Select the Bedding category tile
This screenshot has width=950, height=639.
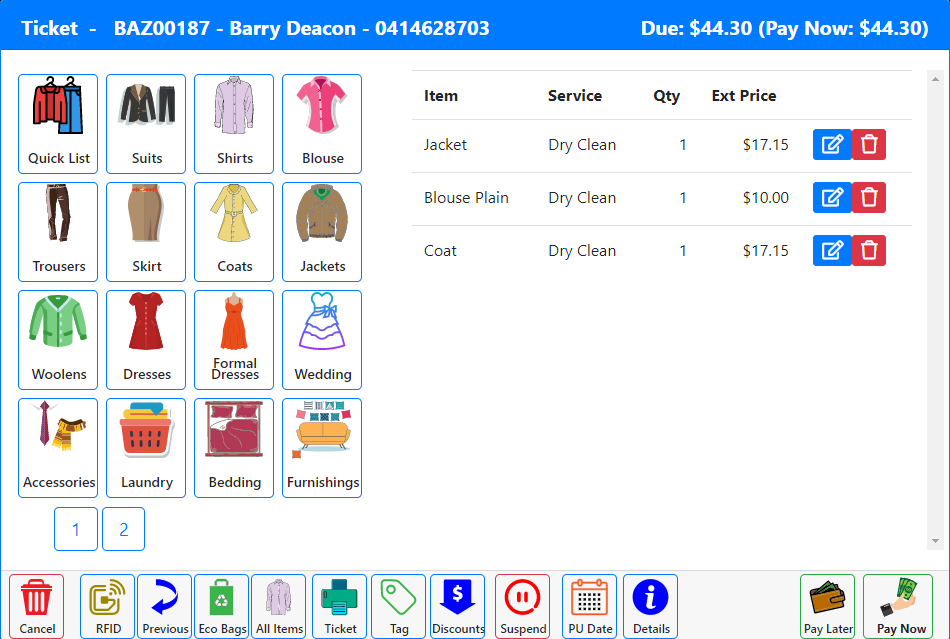coord(234,448)
